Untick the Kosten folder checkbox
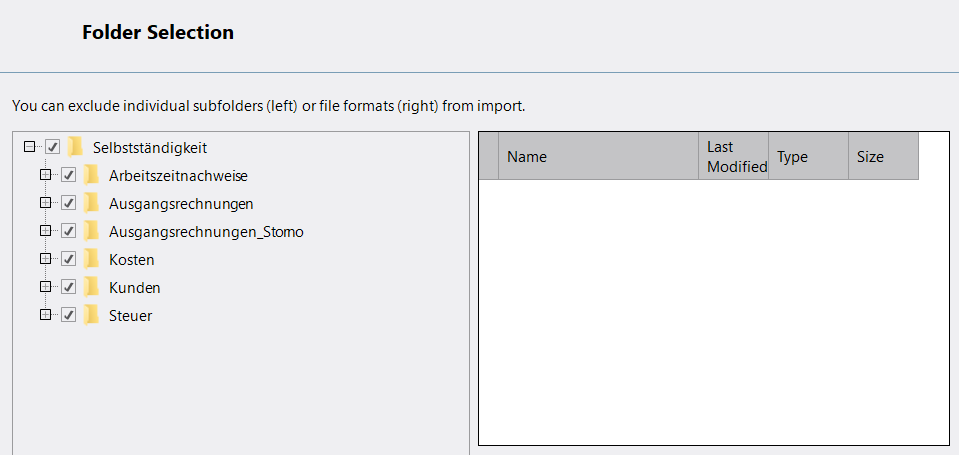This screenshot has height=455, width=959. point(69,259)
